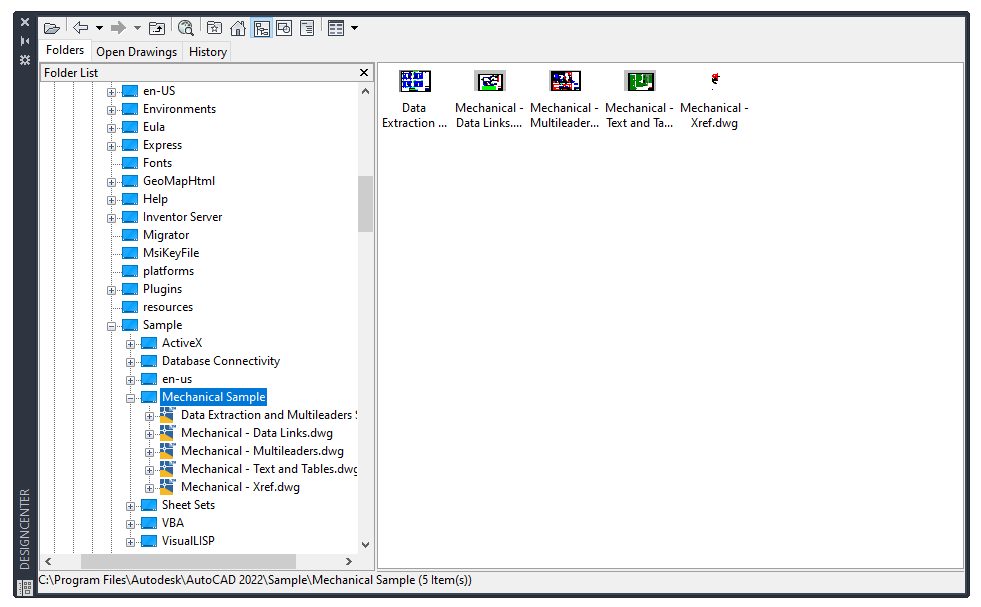Select Mechanical - Multileaders.dwg in tree

[x=262, y=451]
